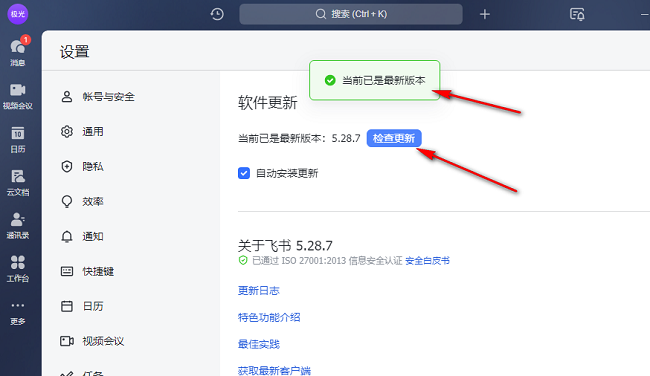Open 获取最新客户端 link
The image size is (650, 376).
(274, 371)
